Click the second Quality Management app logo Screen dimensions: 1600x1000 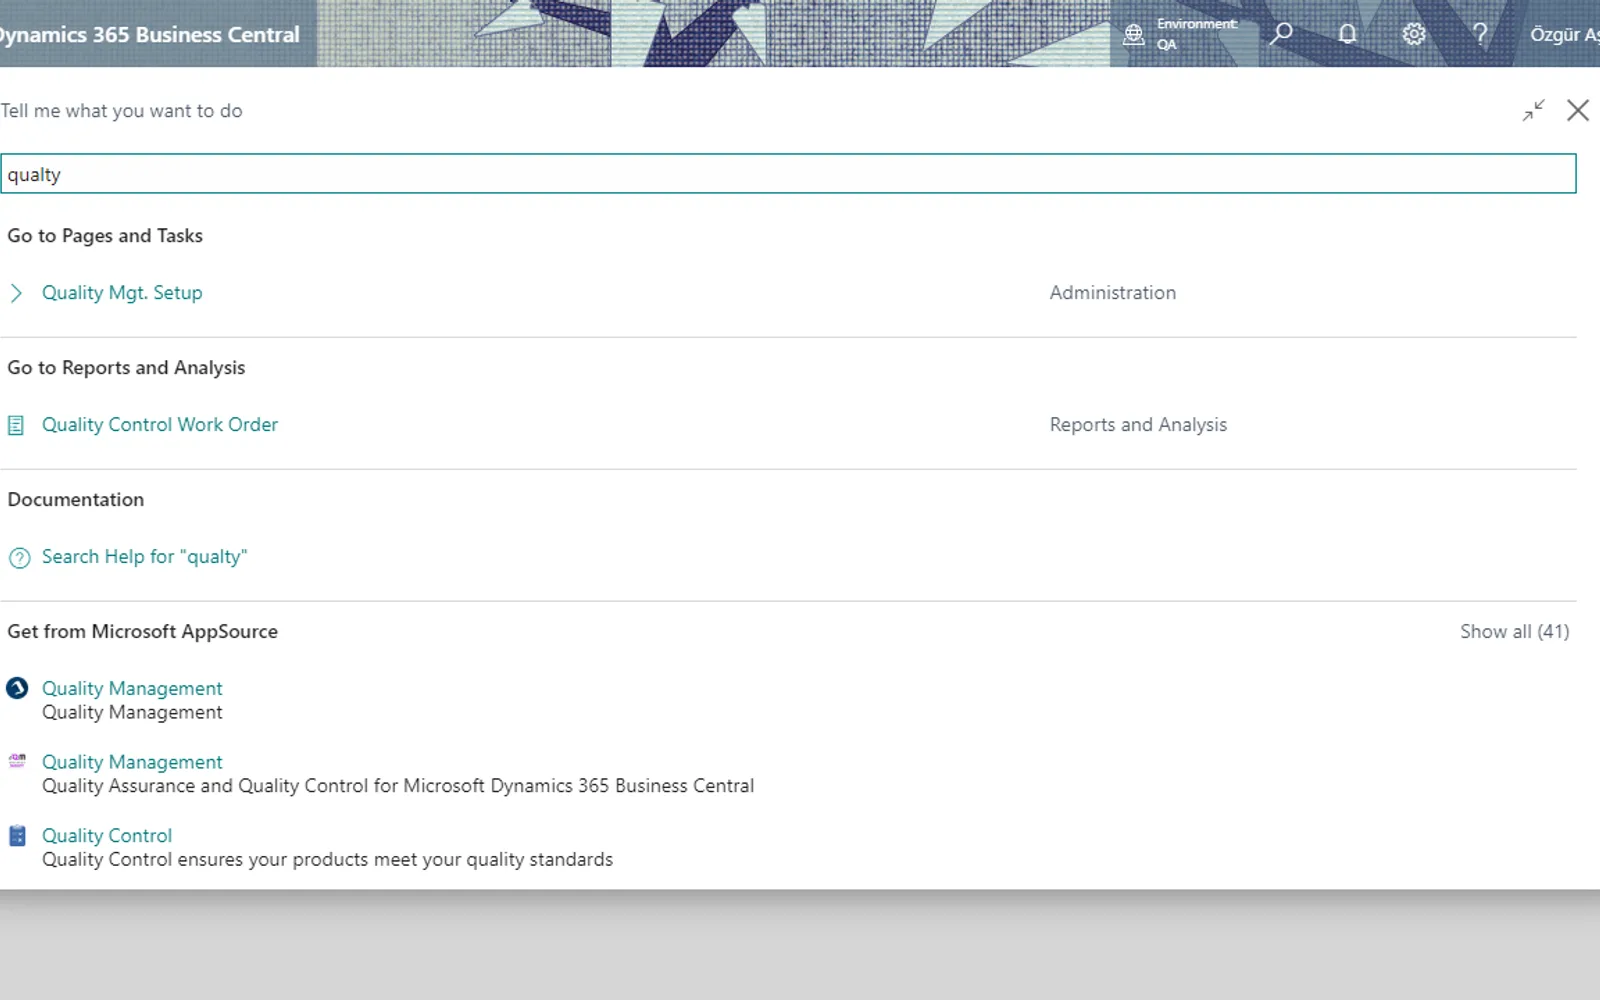tap(17, 761)
